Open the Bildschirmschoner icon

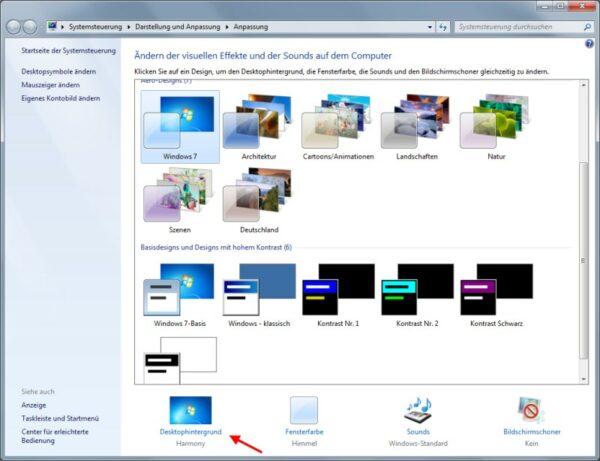532,410
